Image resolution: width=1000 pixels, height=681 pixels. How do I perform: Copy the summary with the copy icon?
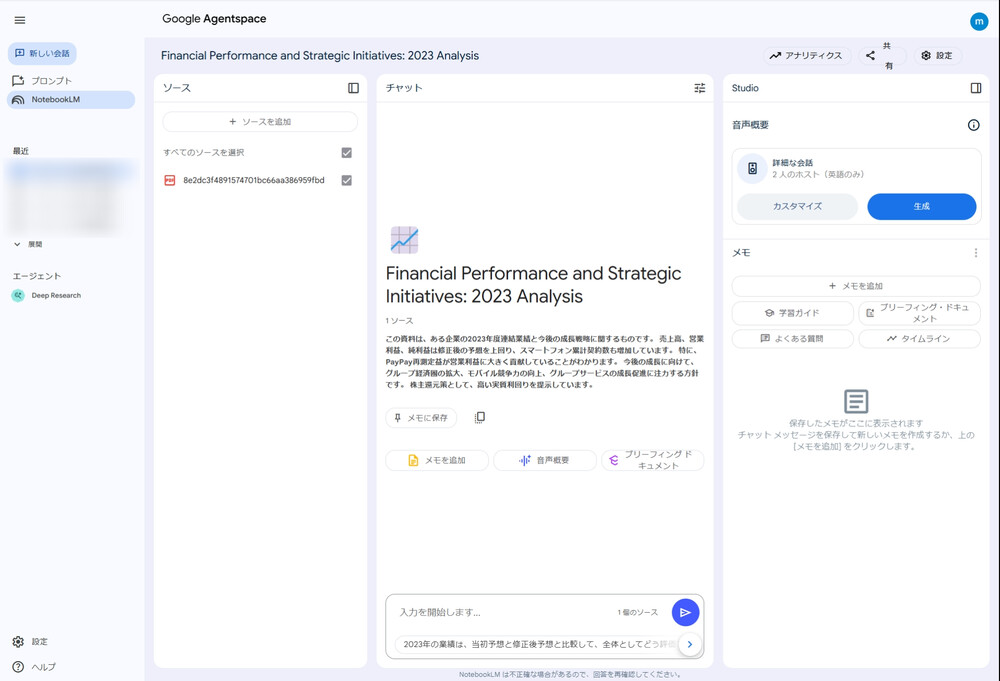point(479,417)
